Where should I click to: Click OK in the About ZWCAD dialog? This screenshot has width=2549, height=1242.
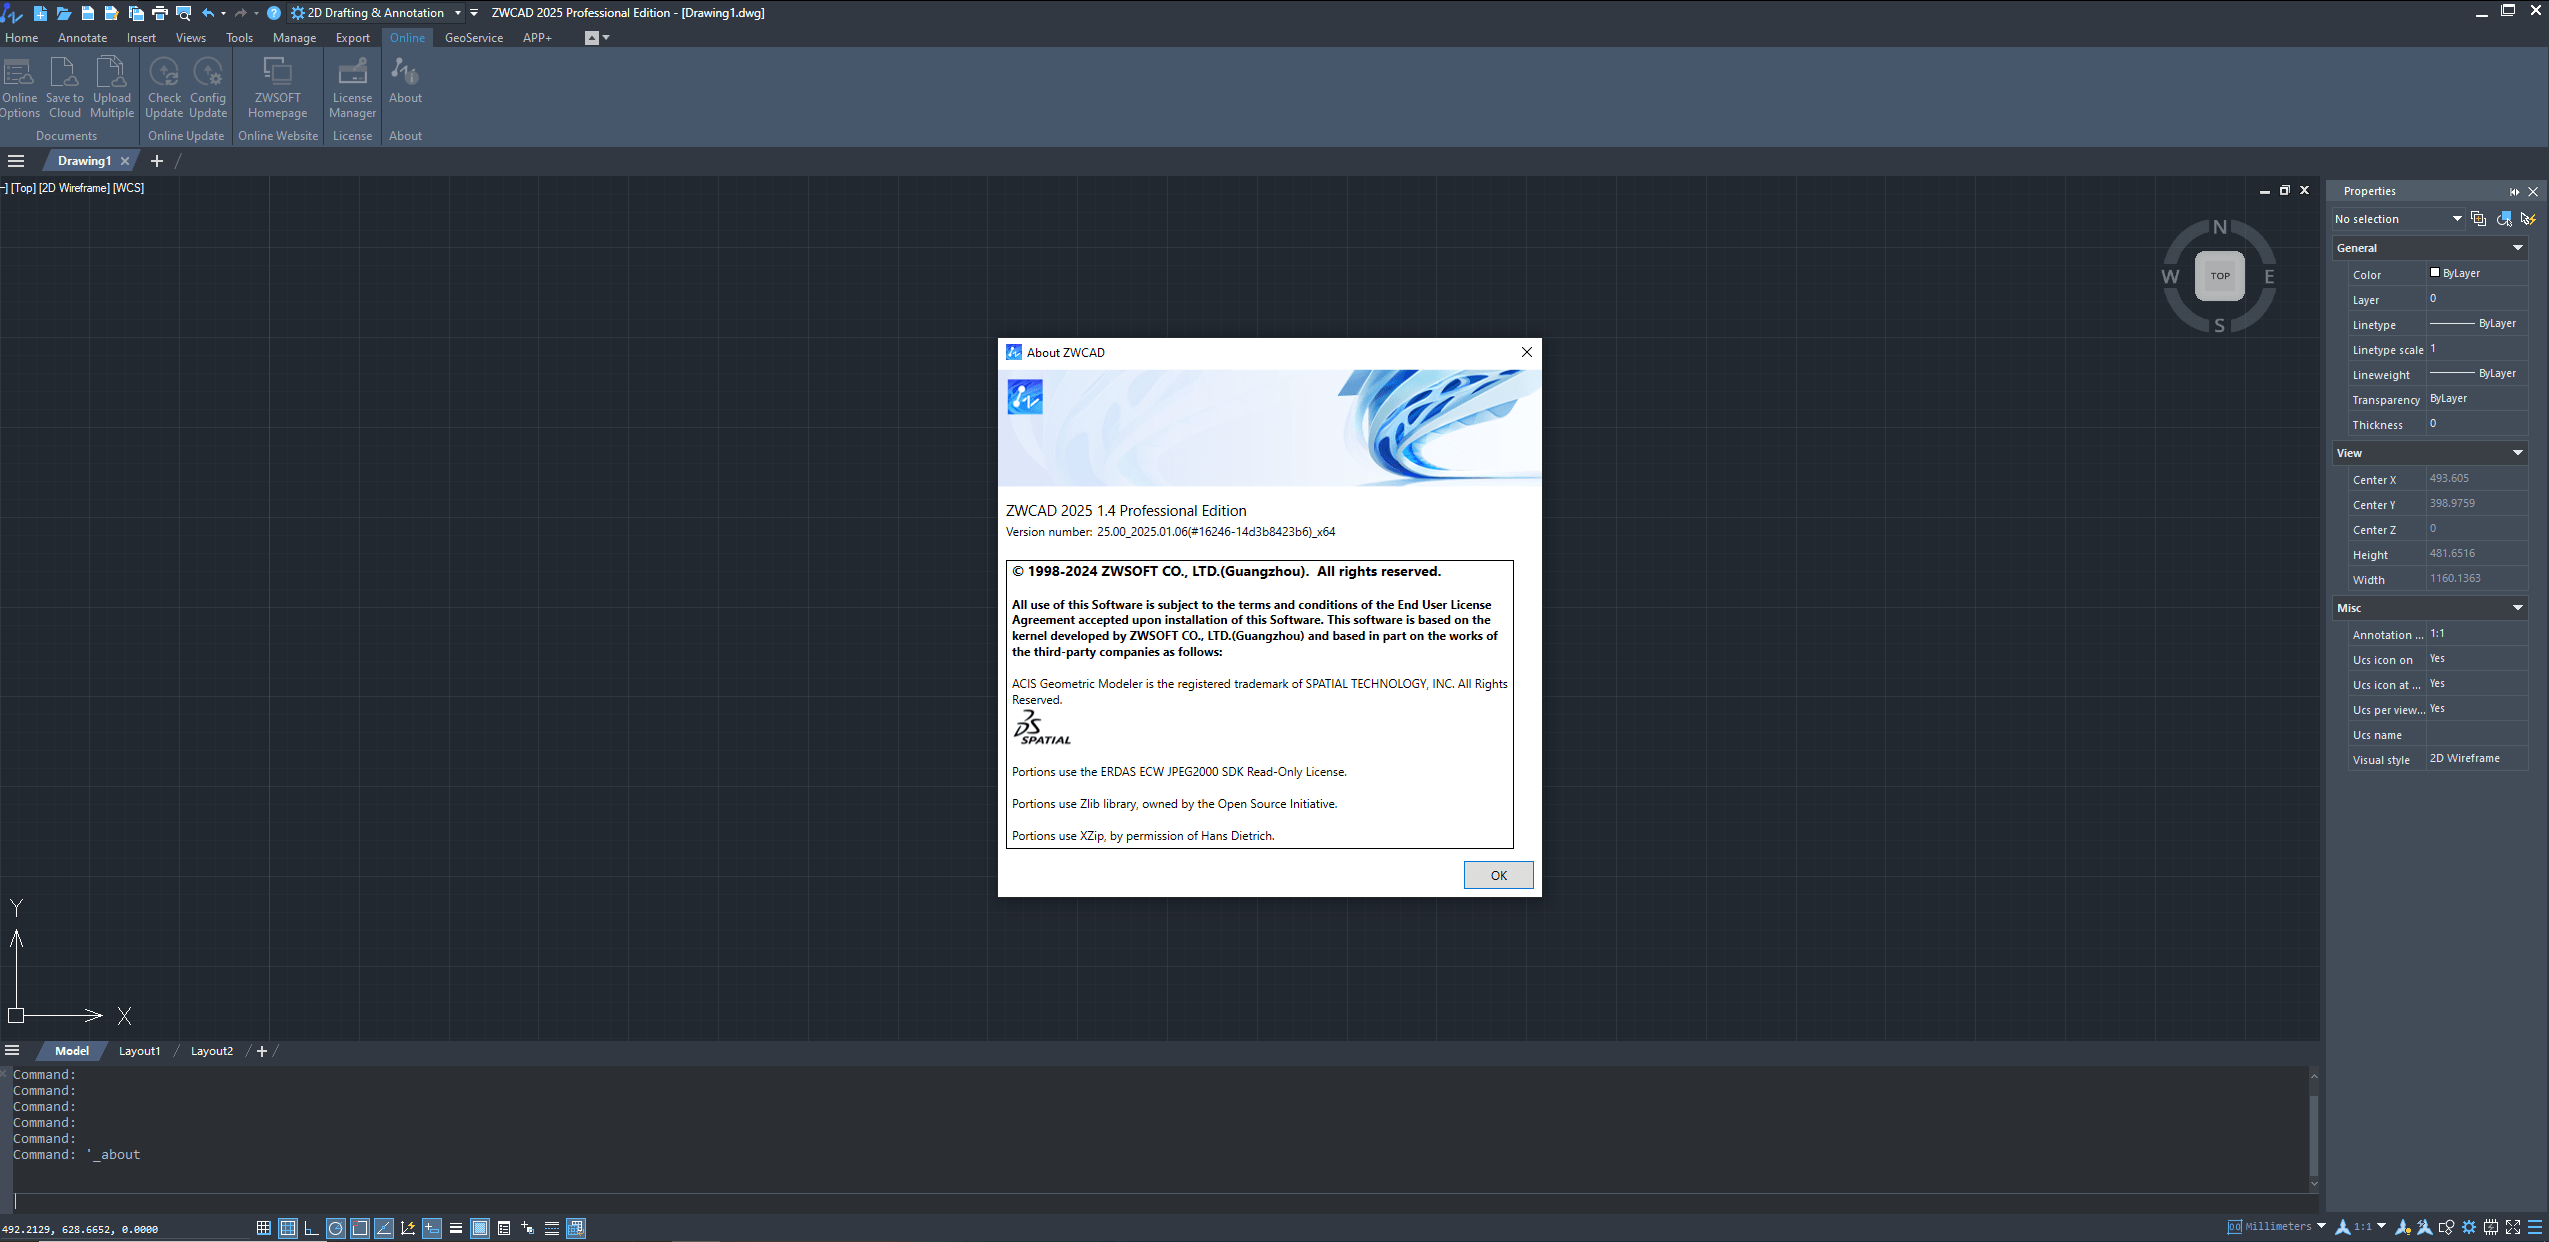coord(1498,875)
